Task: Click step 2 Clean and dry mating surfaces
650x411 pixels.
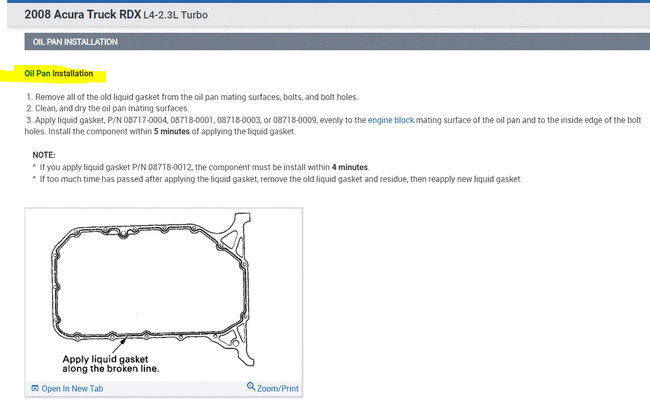Action: point(107,109)
